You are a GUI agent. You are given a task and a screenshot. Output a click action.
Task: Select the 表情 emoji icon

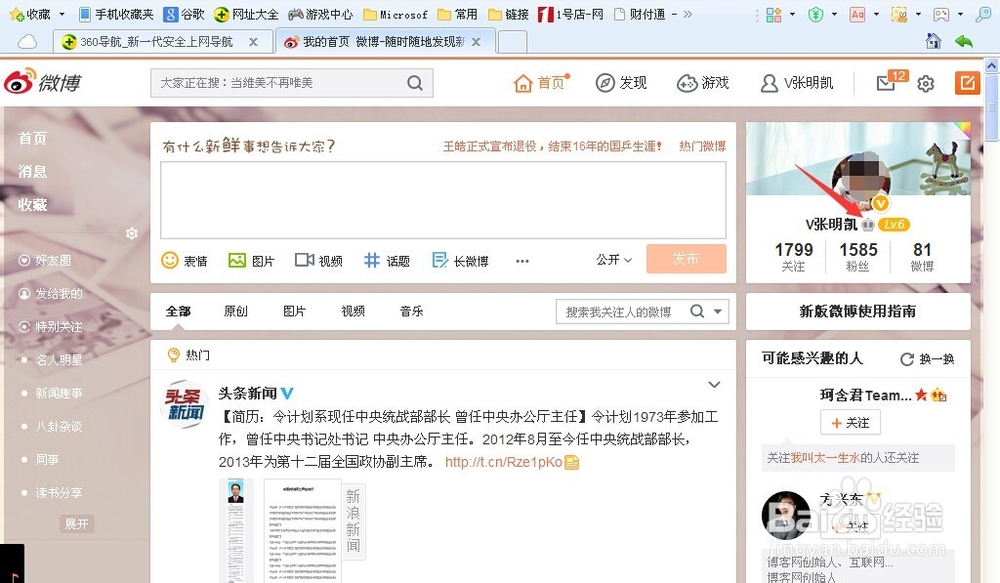(x=170, y=260)
